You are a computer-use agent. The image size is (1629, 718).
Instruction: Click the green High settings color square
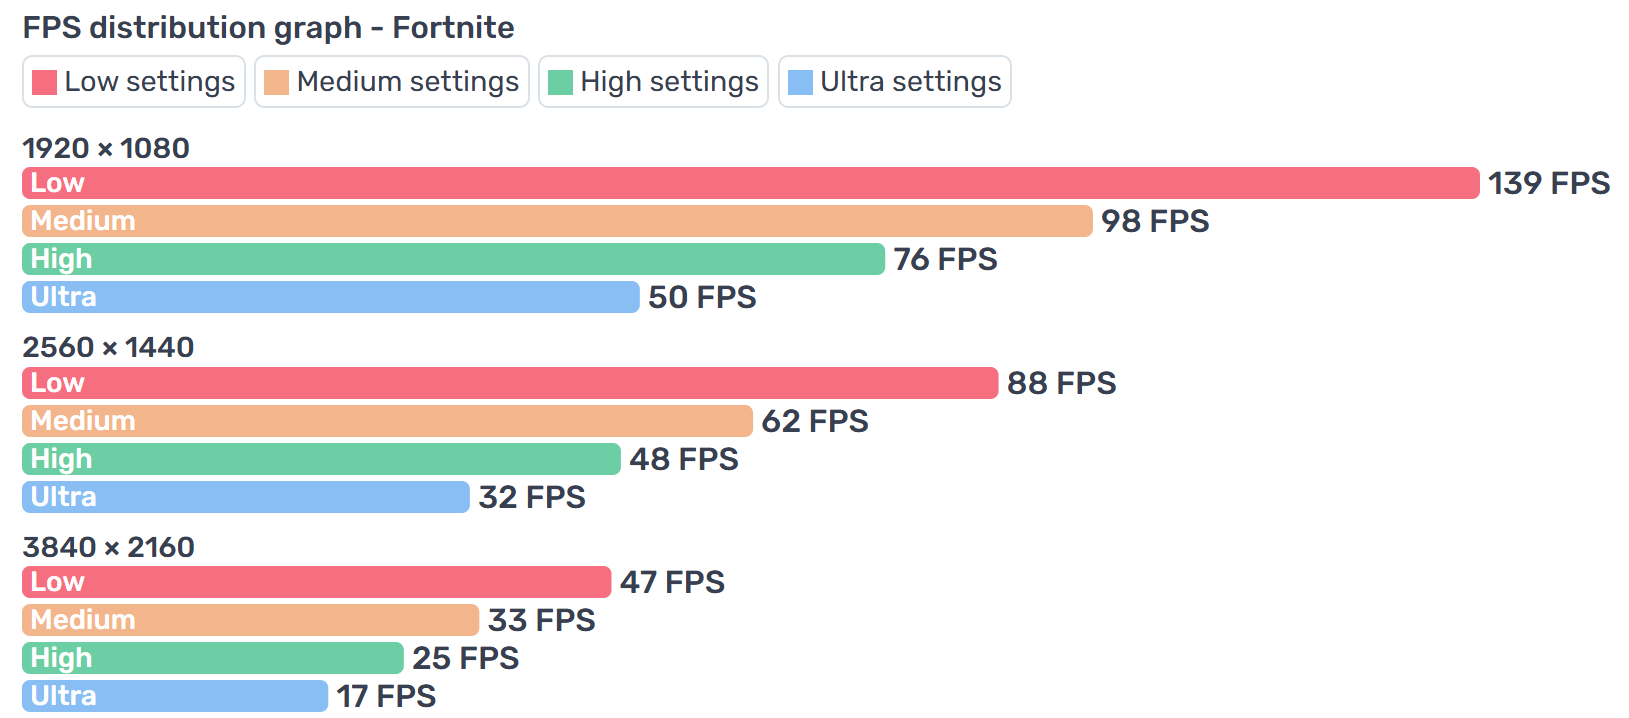tap(561, 82)
